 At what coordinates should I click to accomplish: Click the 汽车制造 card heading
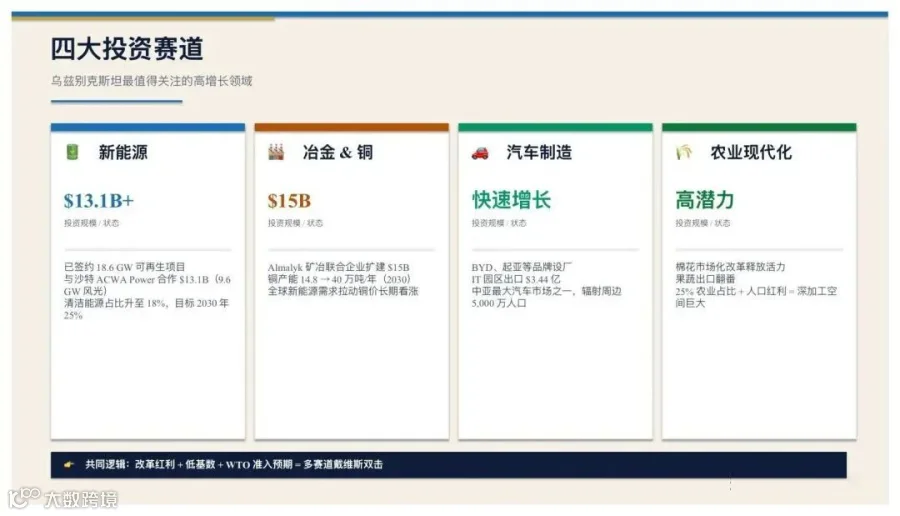pos(539,152)
